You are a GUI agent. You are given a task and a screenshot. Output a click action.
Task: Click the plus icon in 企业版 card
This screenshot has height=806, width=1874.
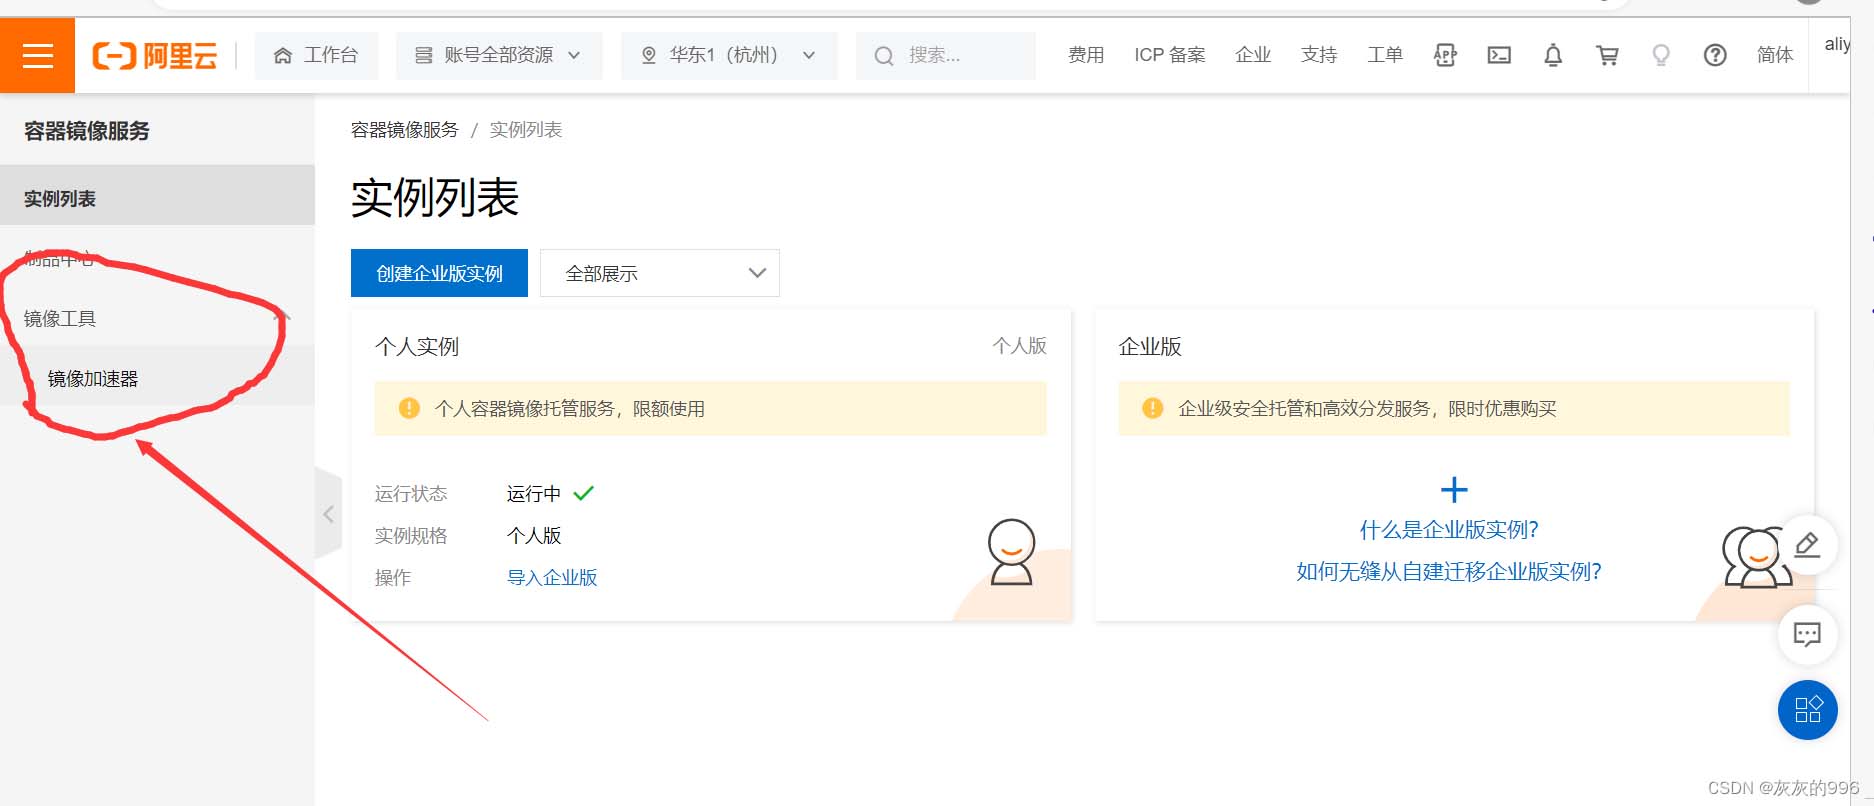1453,489
